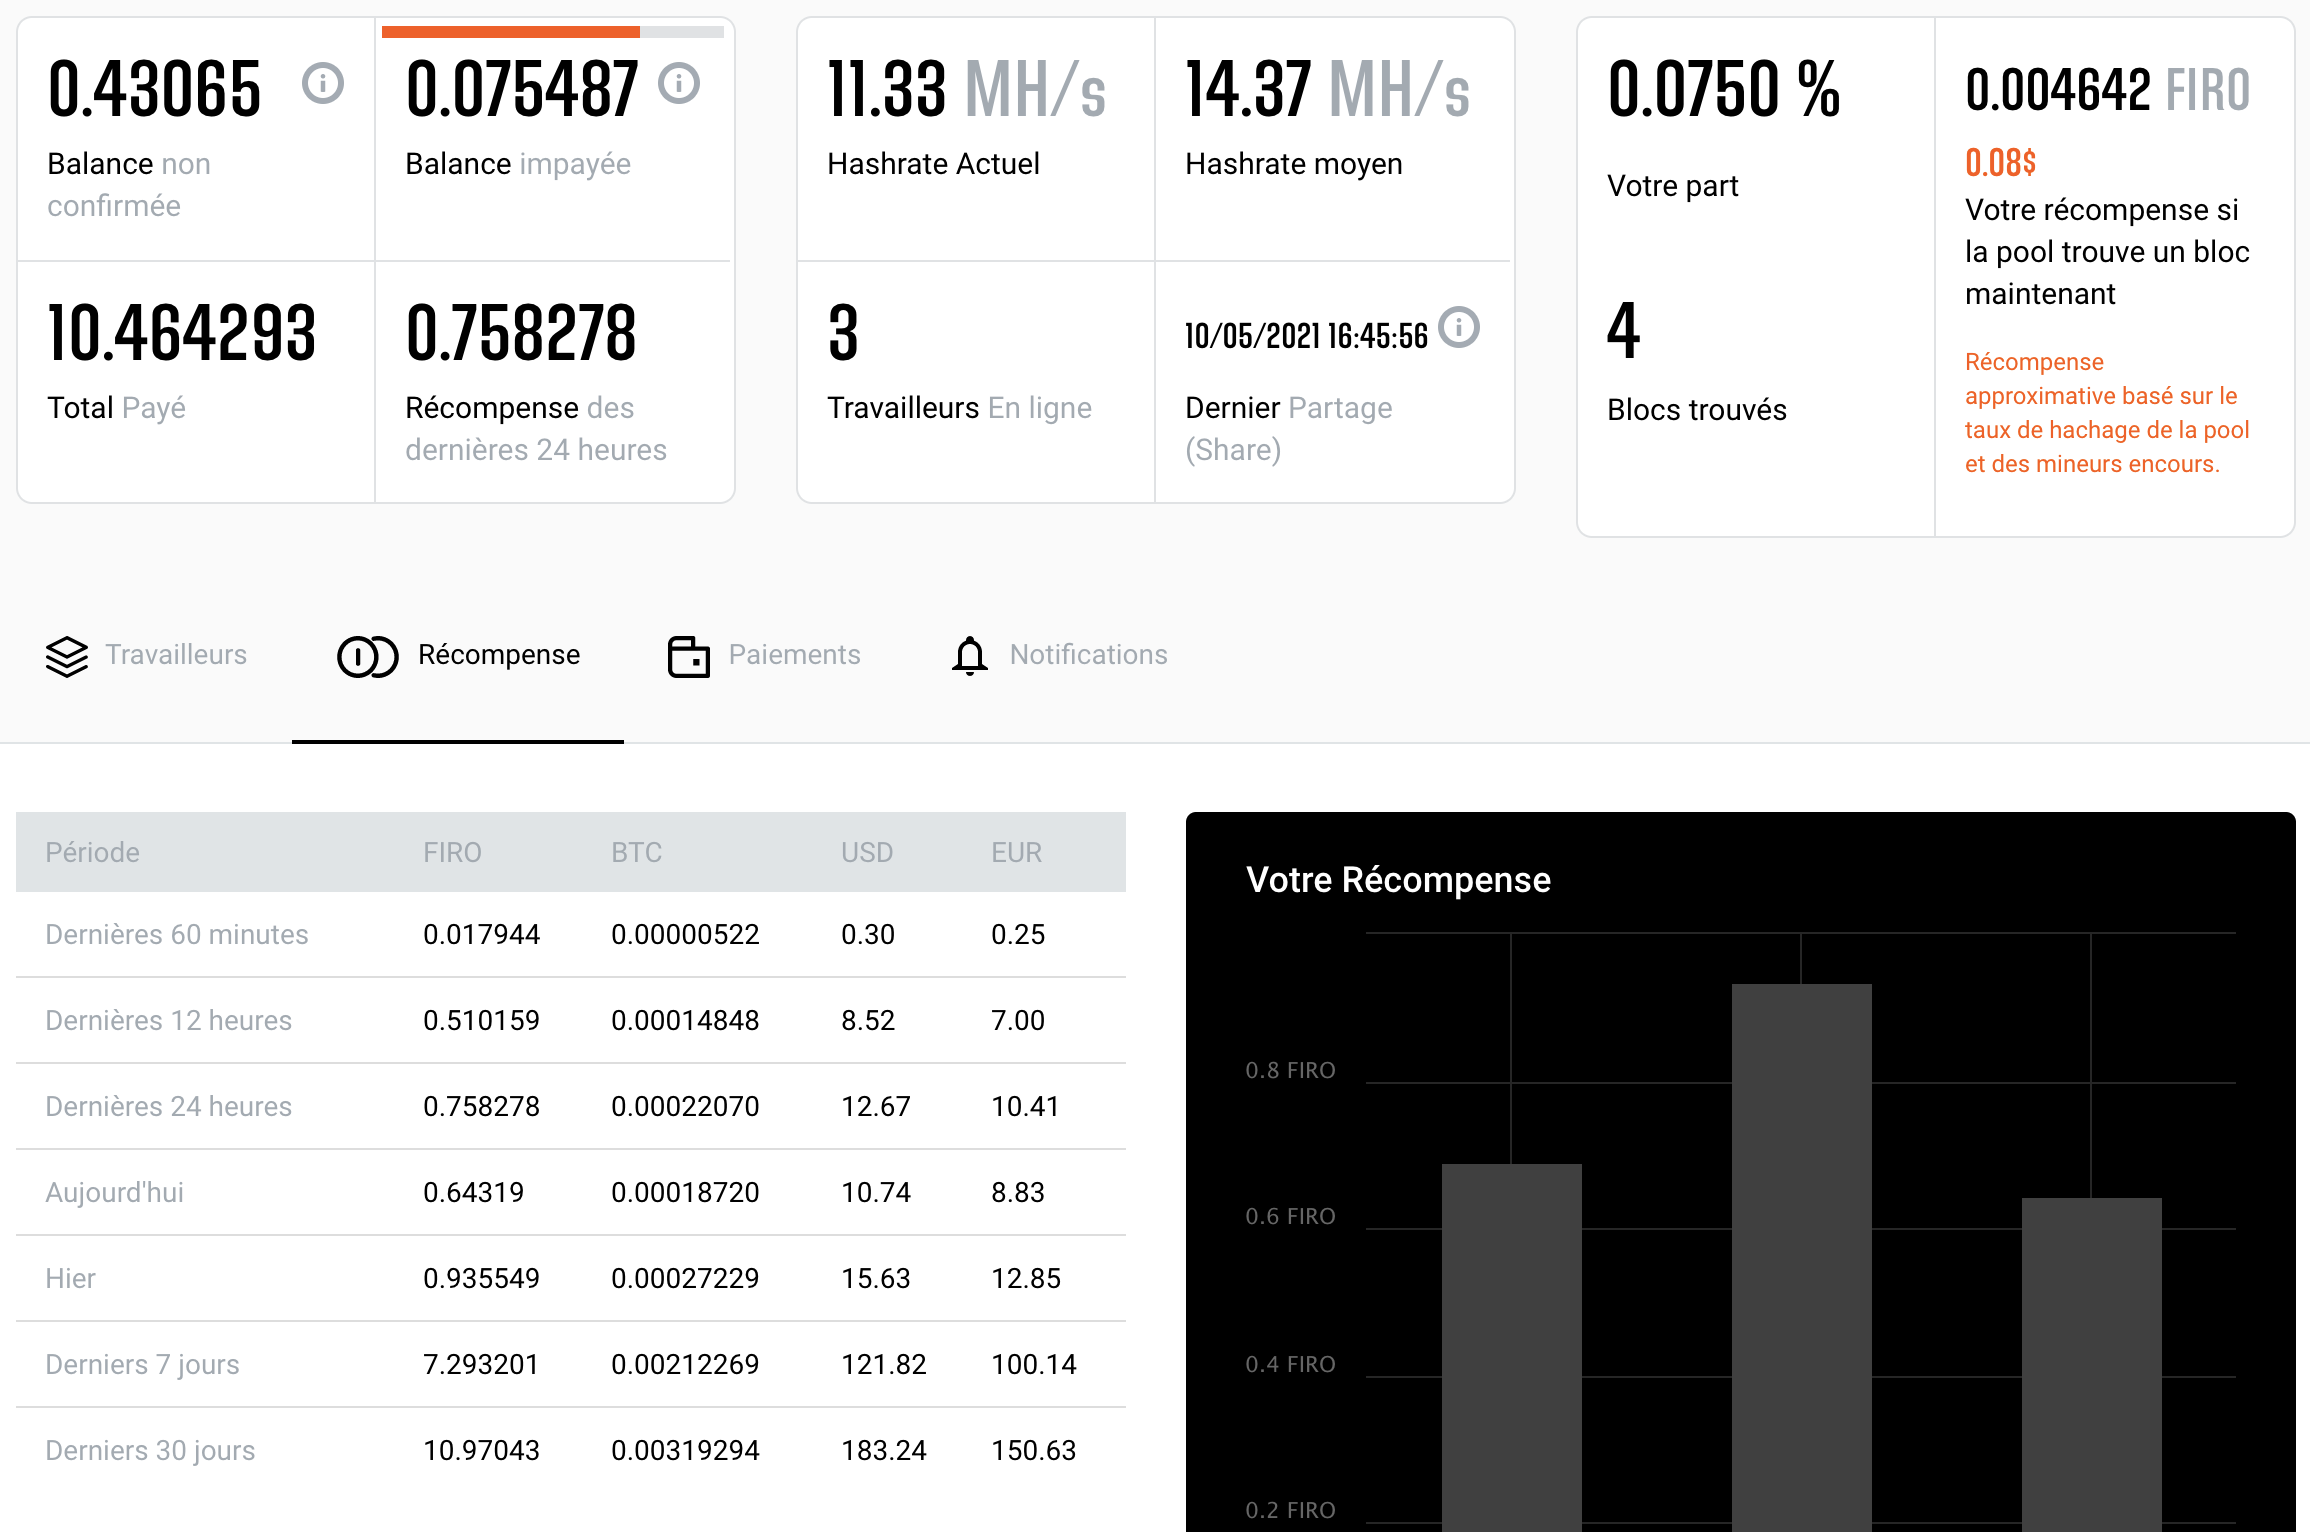Click info icon next to unpaid balance 0.075487

click(679, 83)
